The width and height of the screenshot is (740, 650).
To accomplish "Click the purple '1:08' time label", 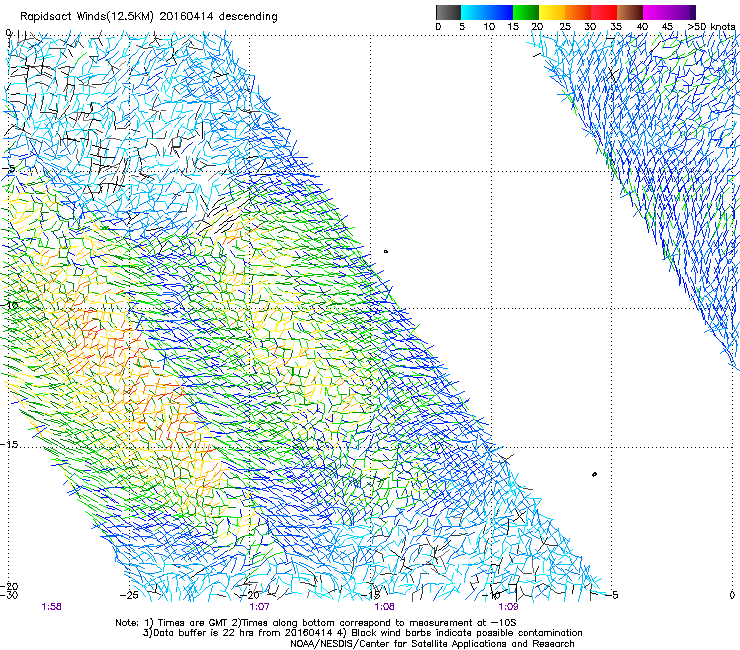I will (385, 607).
